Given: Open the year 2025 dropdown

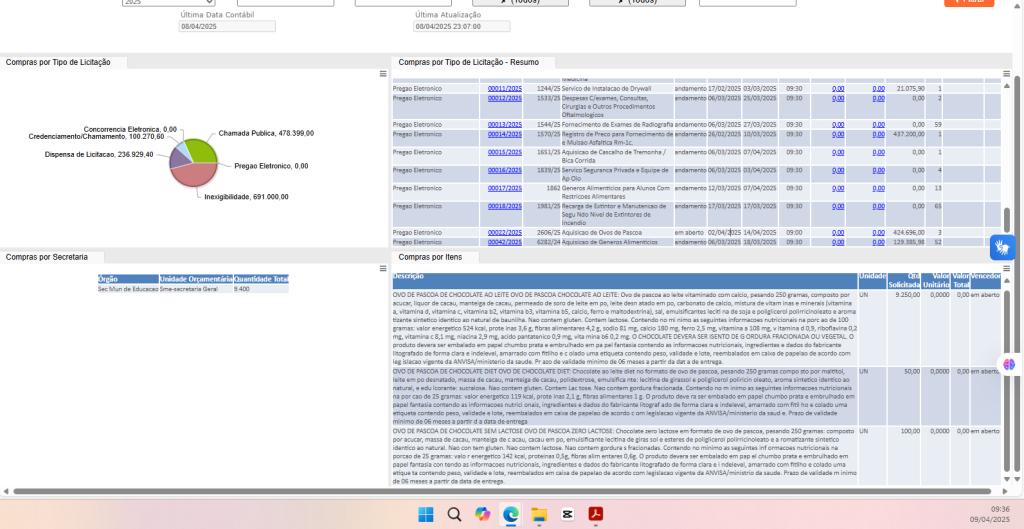Looking at the screenshot, I should (x=168, y=3).
